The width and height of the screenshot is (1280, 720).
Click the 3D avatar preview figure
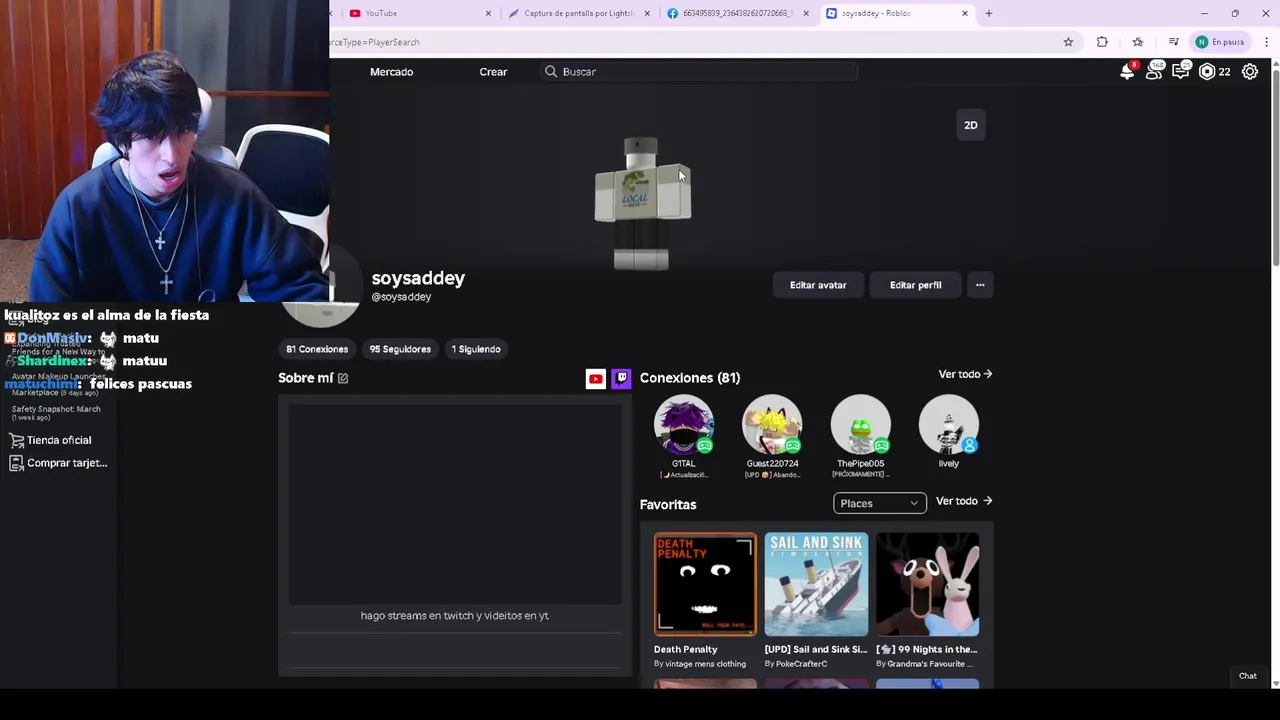click(x=641, y=204)
